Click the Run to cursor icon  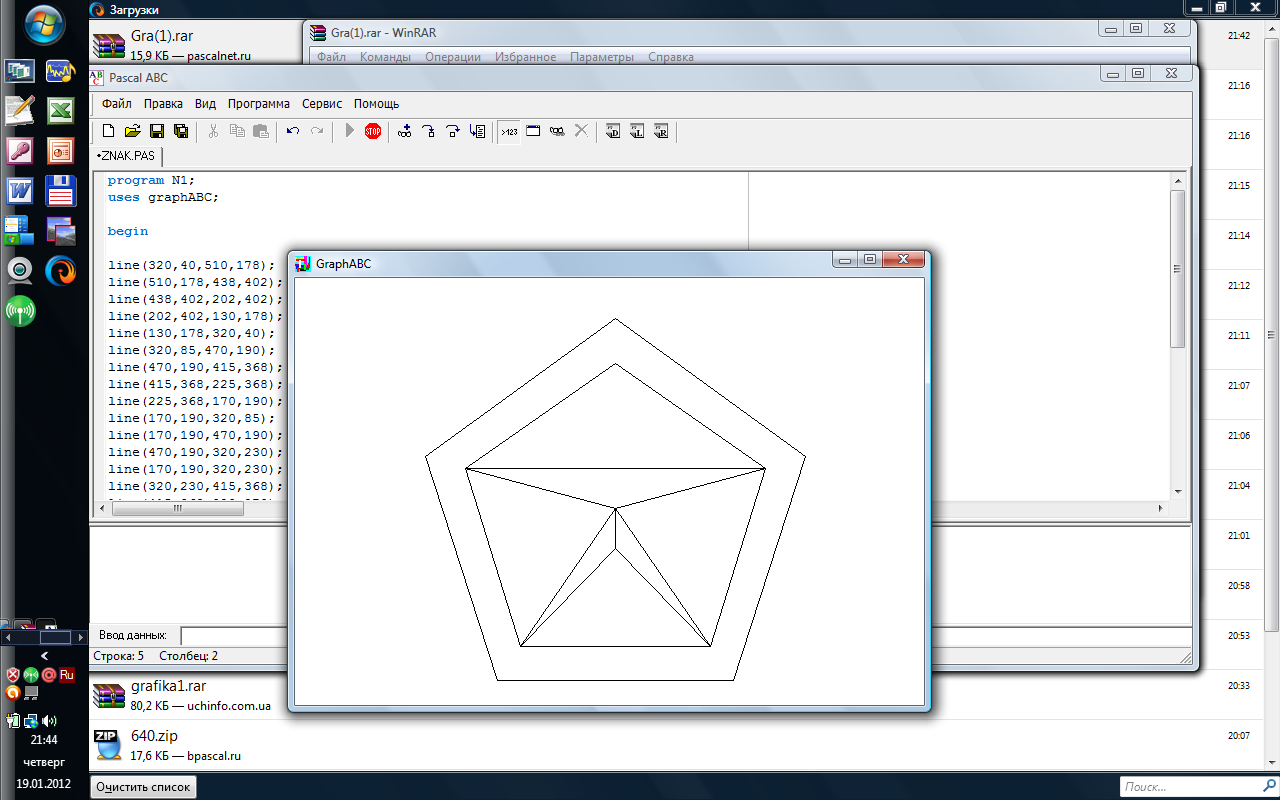coord(478,131)
